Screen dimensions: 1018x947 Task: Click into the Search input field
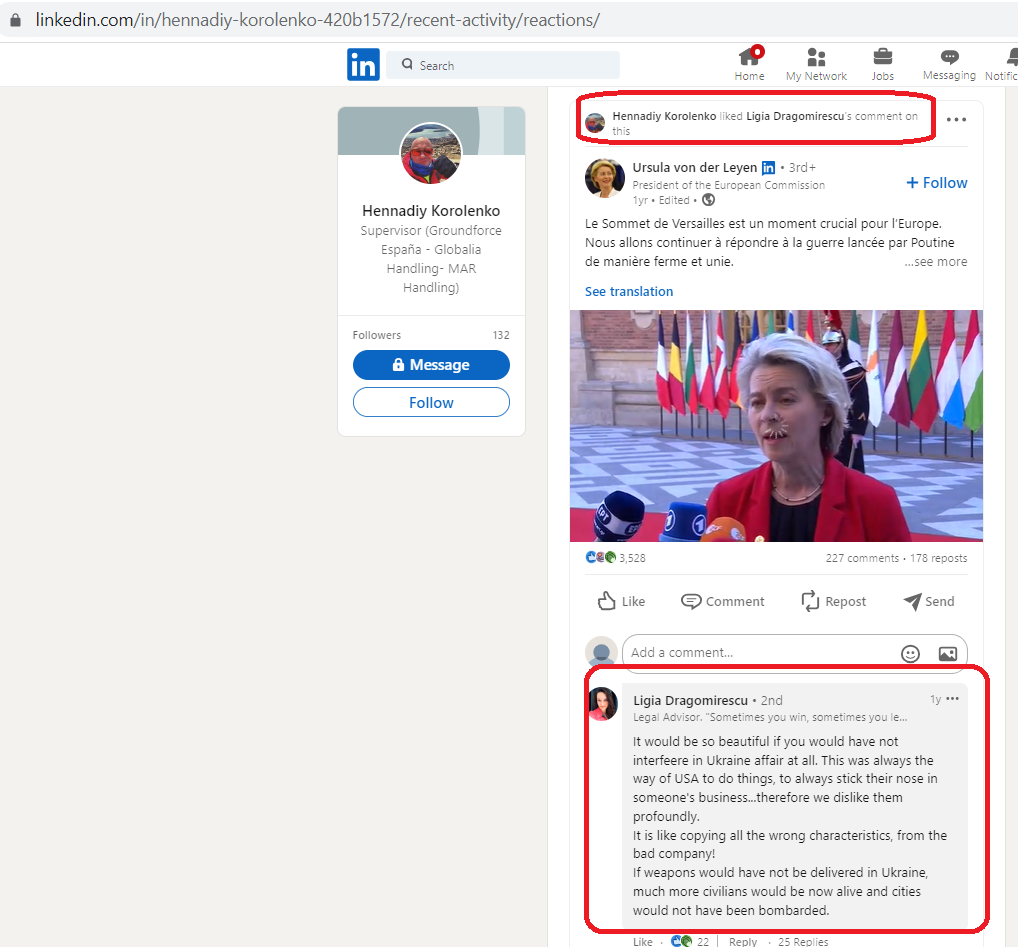503,65
